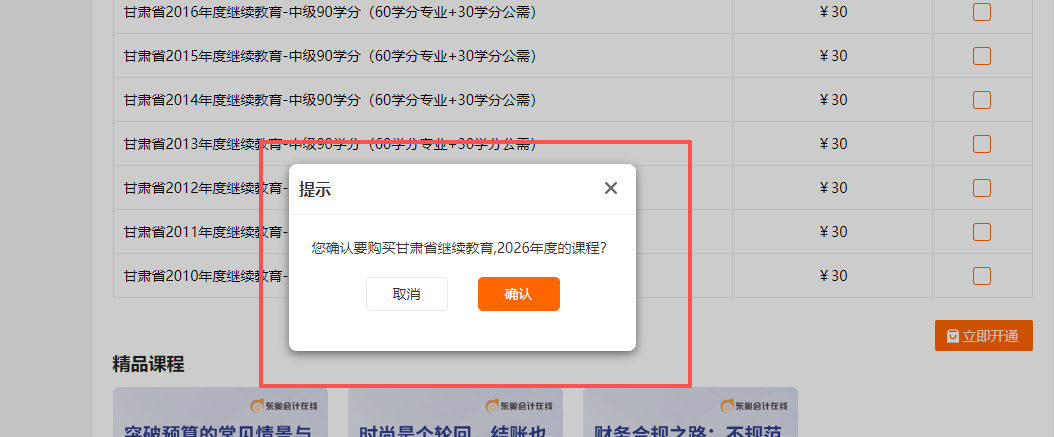1054x437 pixels.
Task: Click the 甘肃省2010年度继续教育 course name
Action: 205,276
